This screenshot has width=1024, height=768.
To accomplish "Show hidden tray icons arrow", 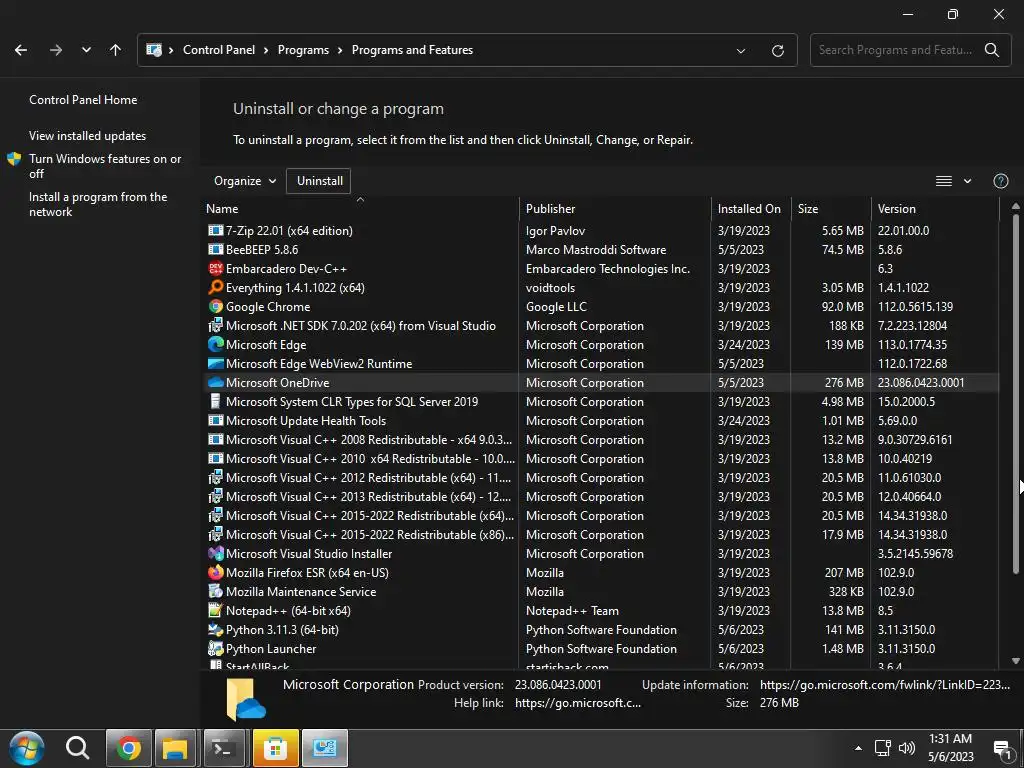I will coord(858,748).
